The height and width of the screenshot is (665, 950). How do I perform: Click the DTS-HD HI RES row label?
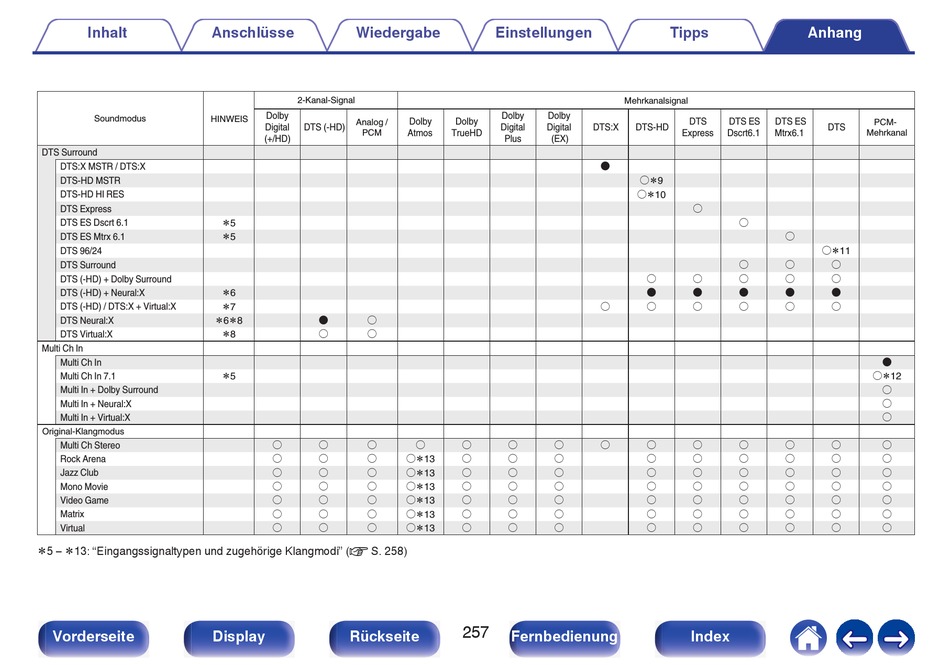[x=92, y=194]
